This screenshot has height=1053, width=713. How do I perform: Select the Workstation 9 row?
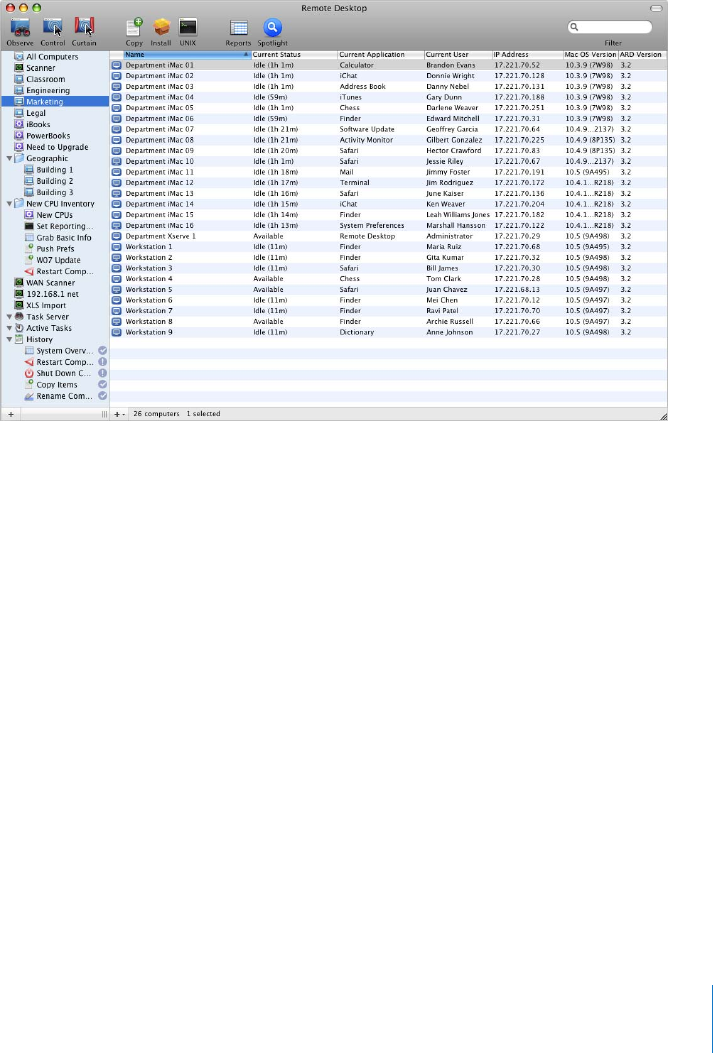(388, 332)
